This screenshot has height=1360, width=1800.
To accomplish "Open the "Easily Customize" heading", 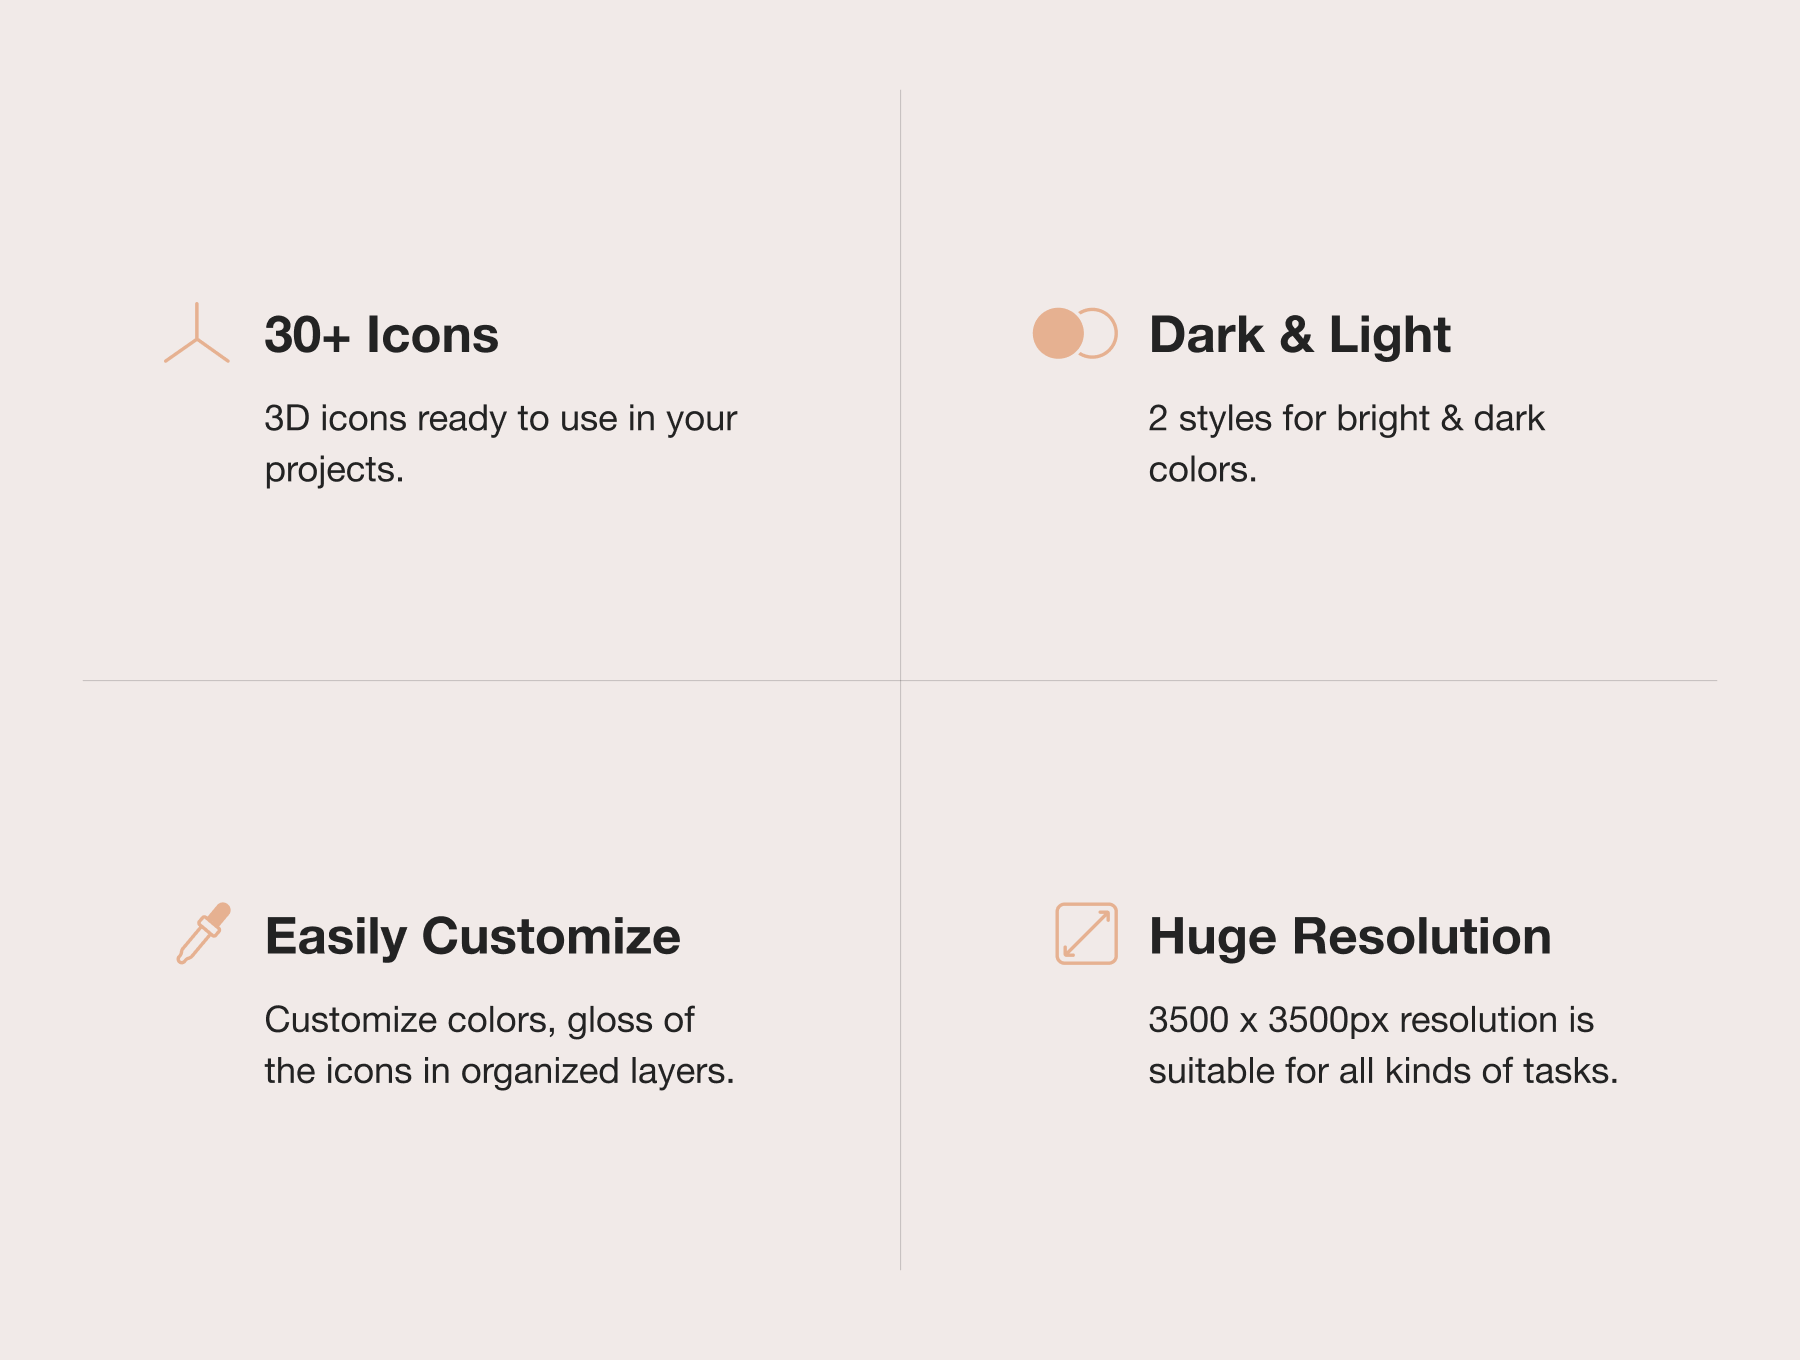I will (472, 937).
